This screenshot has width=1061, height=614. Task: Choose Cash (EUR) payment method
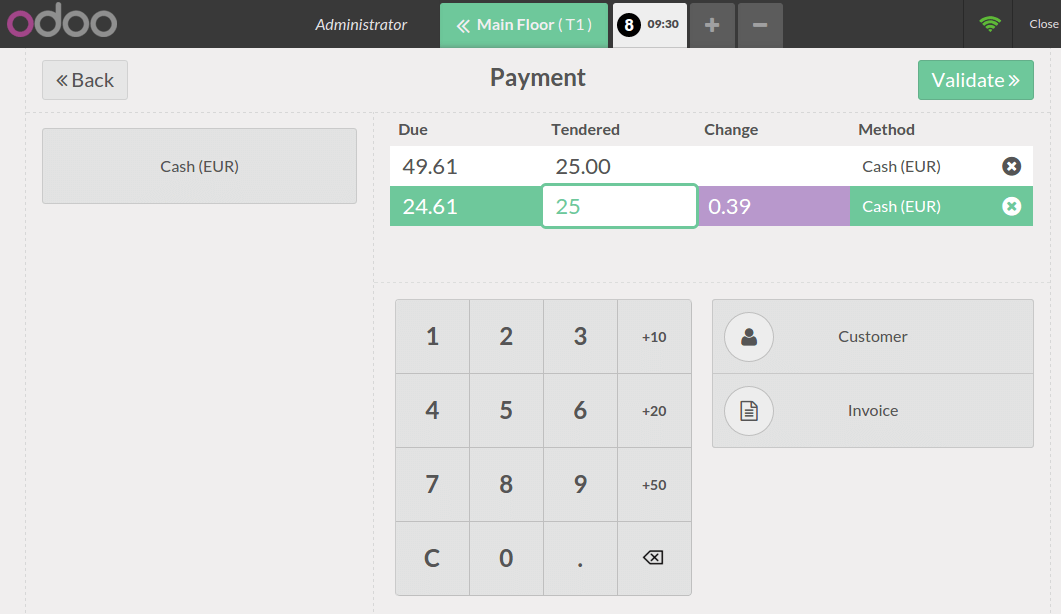pyautogui.click(x=199, y=166)
